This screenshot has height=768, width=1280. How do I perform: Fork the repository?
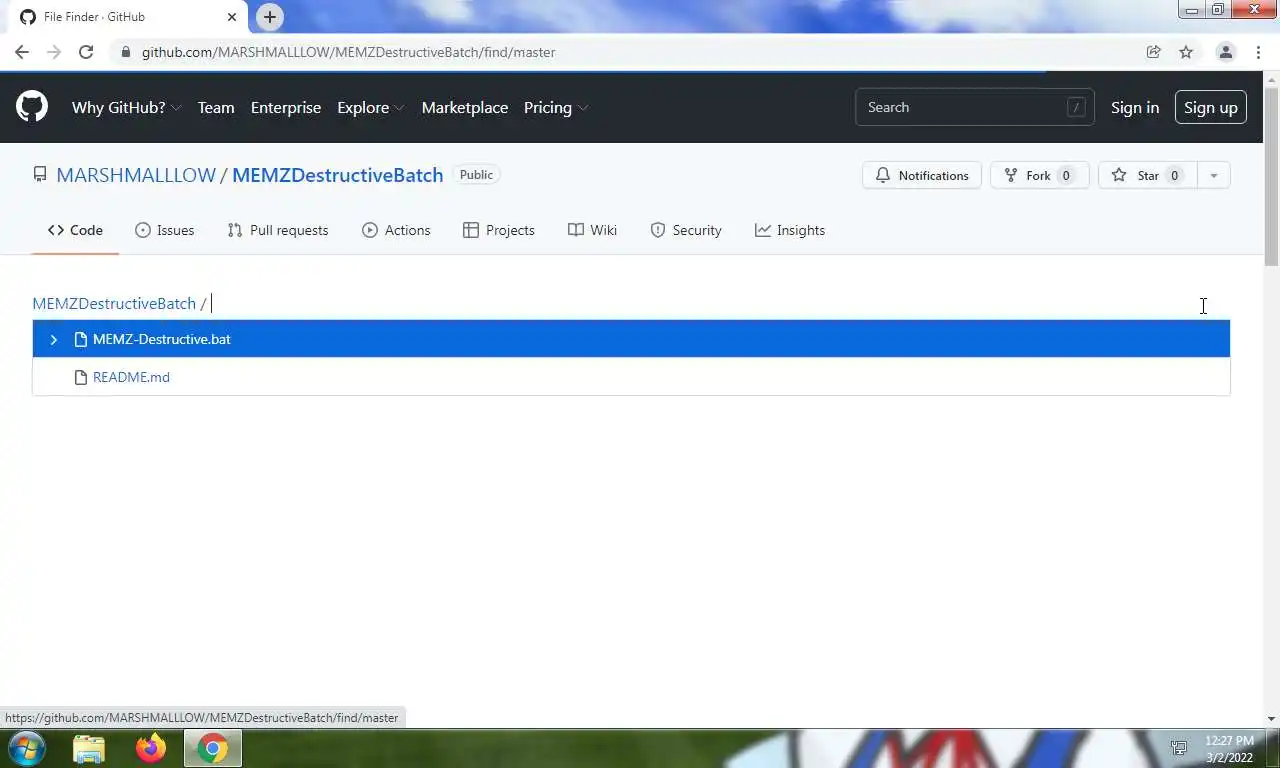1039,175
